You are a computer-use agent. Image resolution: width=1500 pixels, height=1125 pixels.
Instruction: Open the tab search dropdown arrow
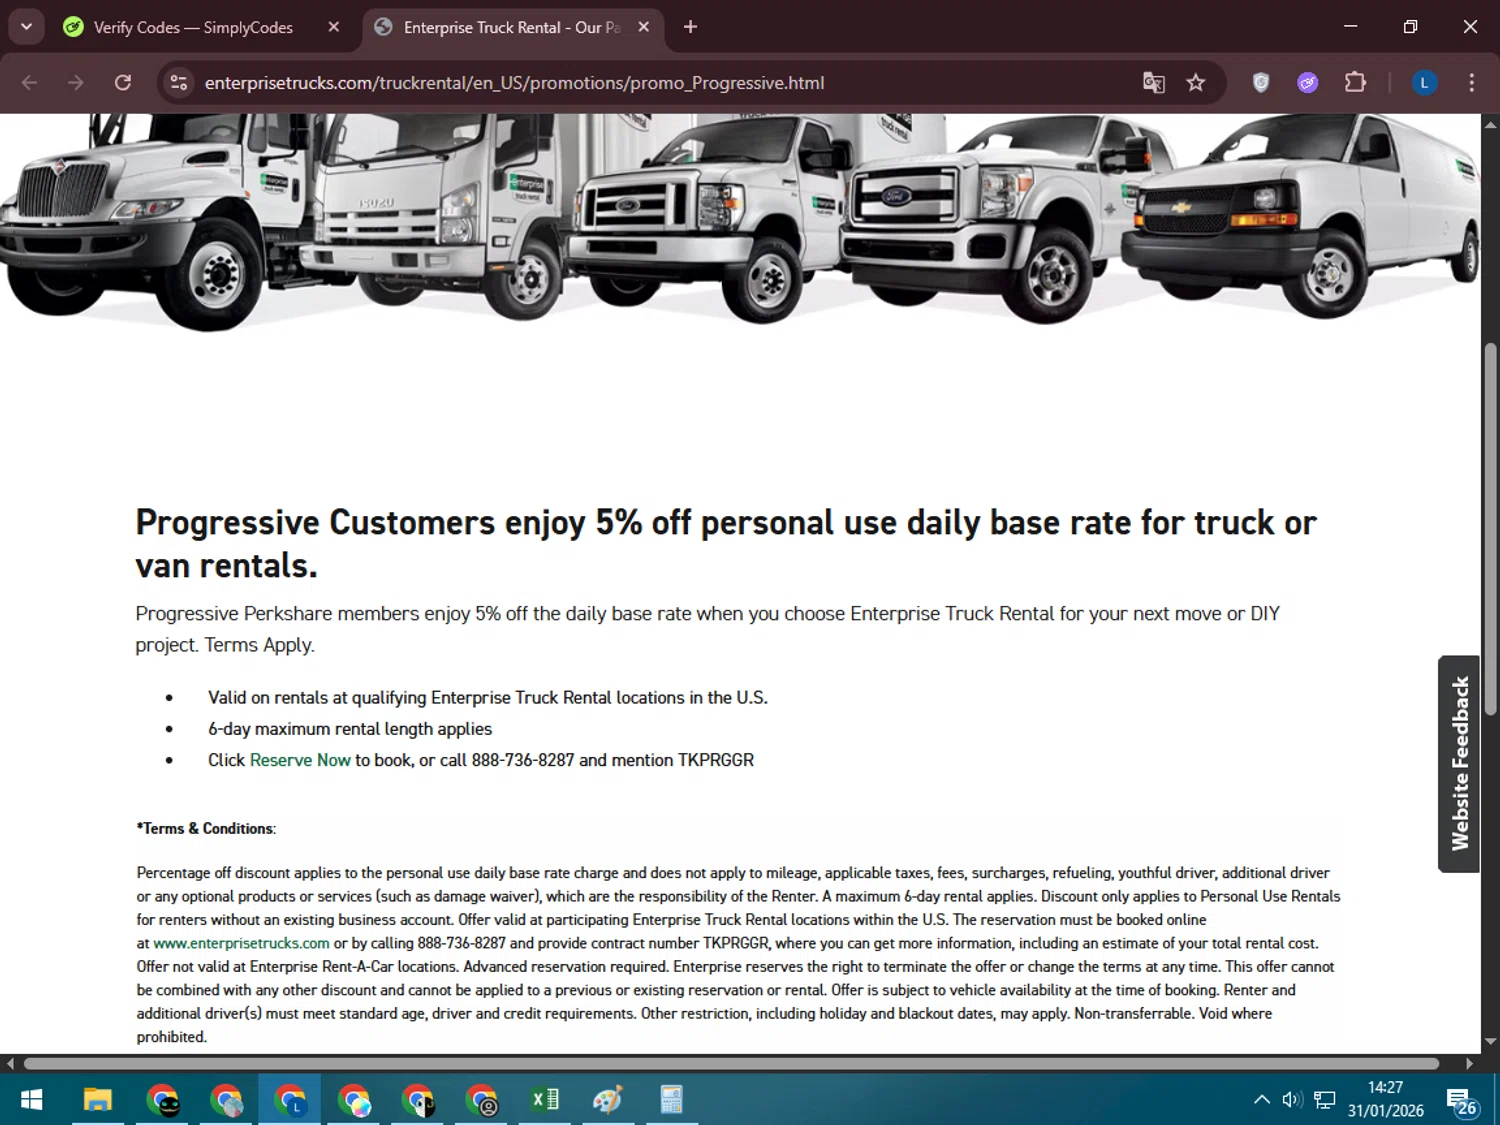26,27
